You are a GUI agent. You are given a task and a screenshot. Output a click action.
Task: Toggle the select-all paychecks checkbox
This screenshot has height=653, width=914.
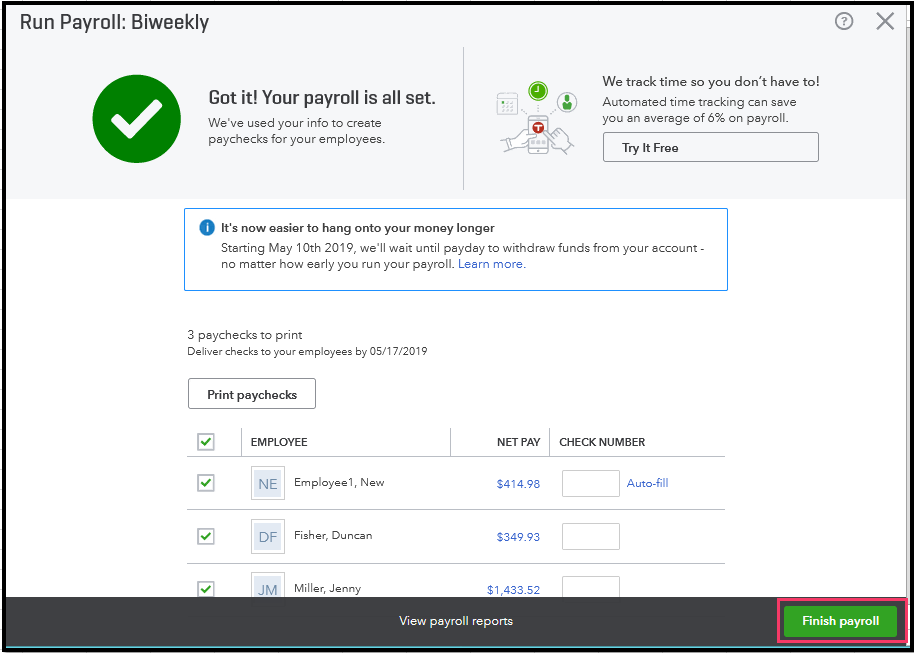[206, 441]
